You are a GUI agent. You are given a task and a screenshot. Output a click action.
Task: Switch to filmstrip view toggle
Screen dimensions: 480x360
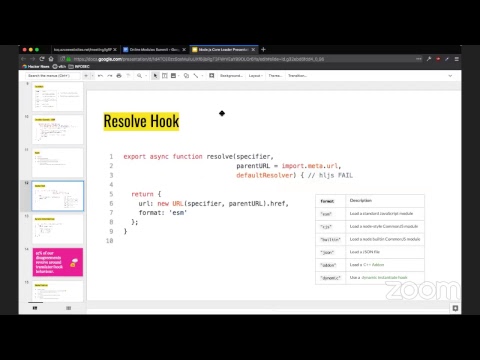pos(35,308)
